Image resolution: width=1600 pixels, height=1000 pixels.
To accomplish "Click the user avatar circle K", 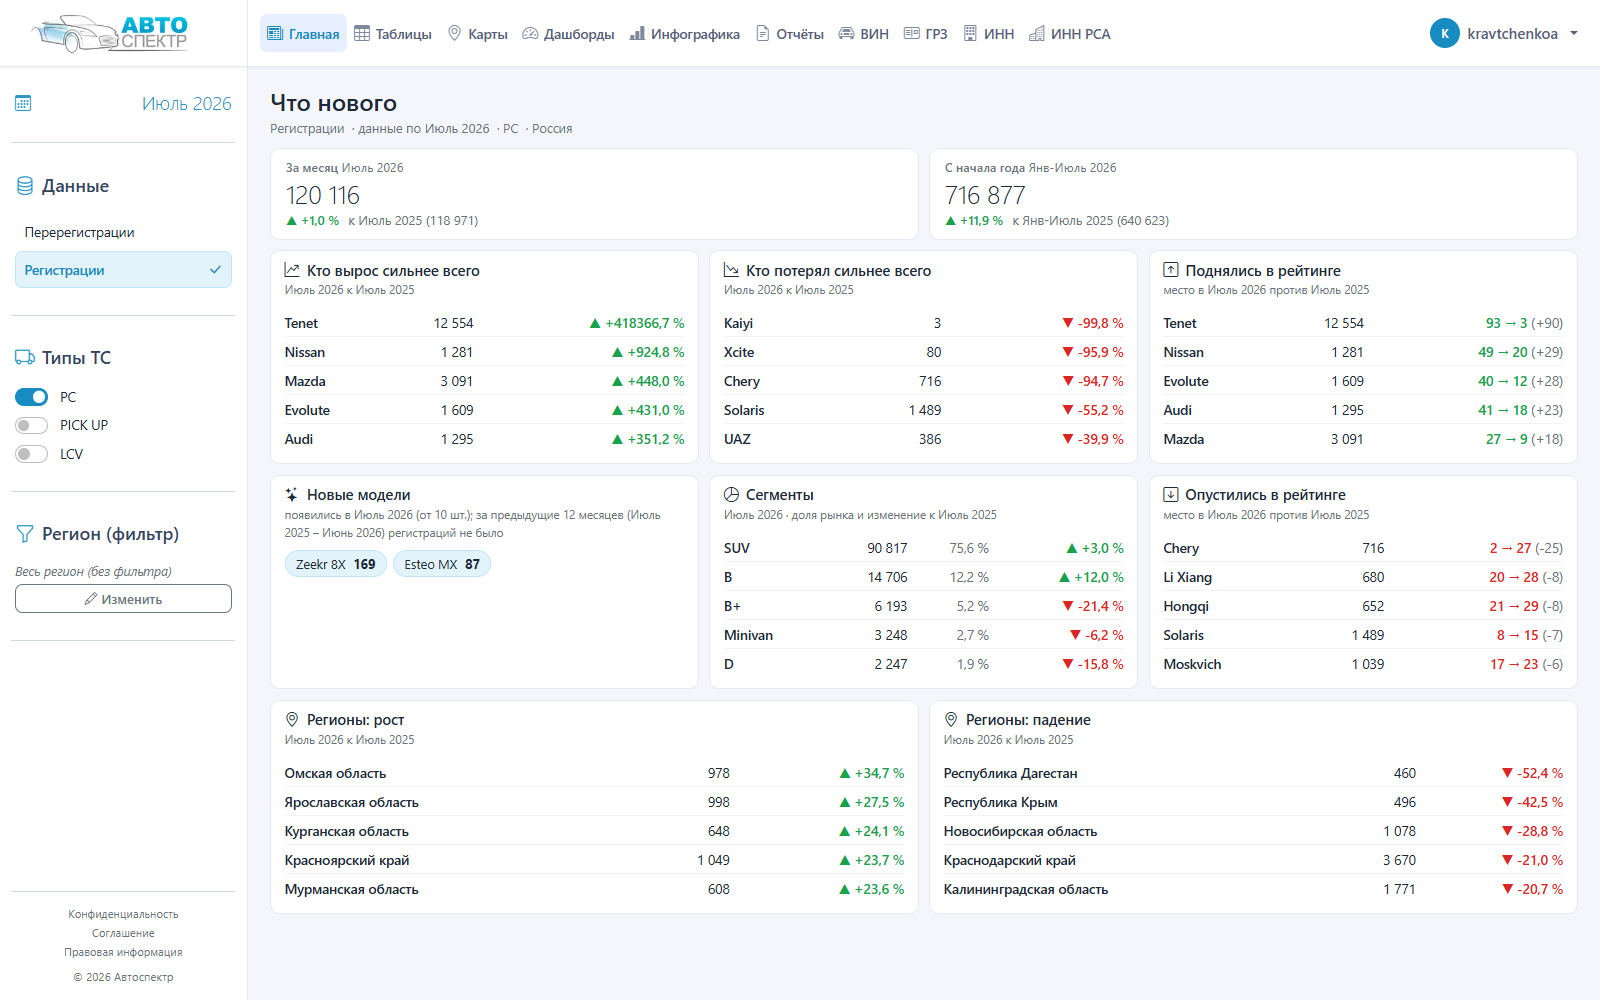I will click(x=1445, y=33).
